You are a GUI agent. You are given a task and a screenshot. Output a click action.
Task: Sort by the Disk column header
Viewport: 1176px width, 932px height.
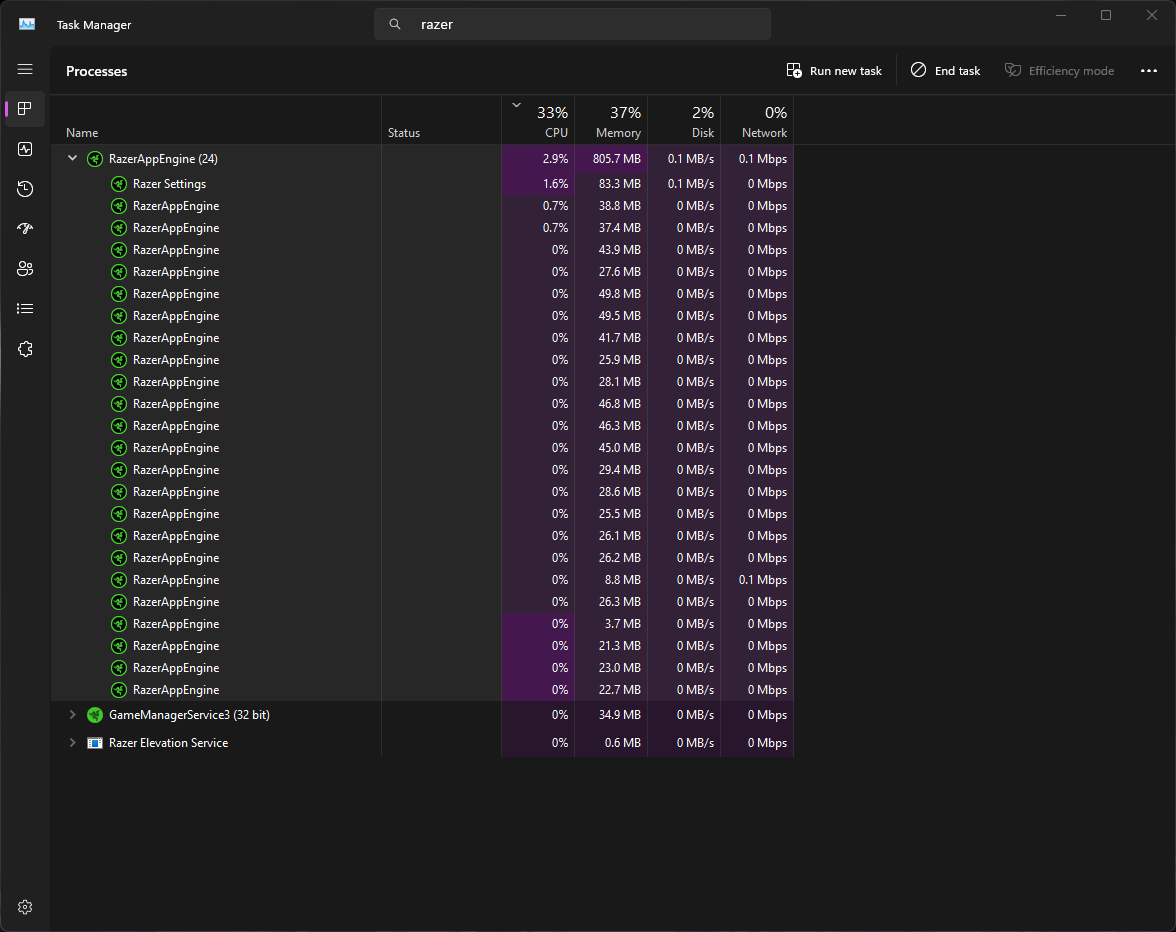coord(684,120)
